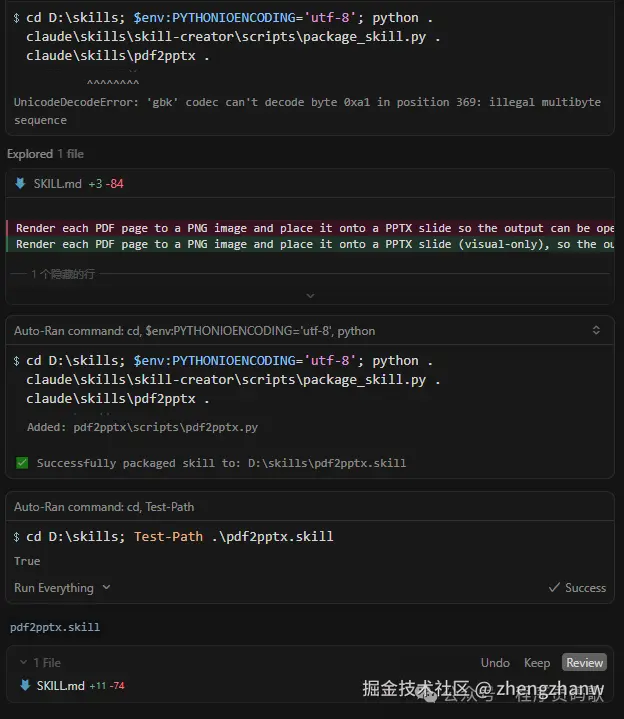This screenshot has width=624, height=719.
Task: Collapse the 1 File changes list
Action: coord(23,662)
